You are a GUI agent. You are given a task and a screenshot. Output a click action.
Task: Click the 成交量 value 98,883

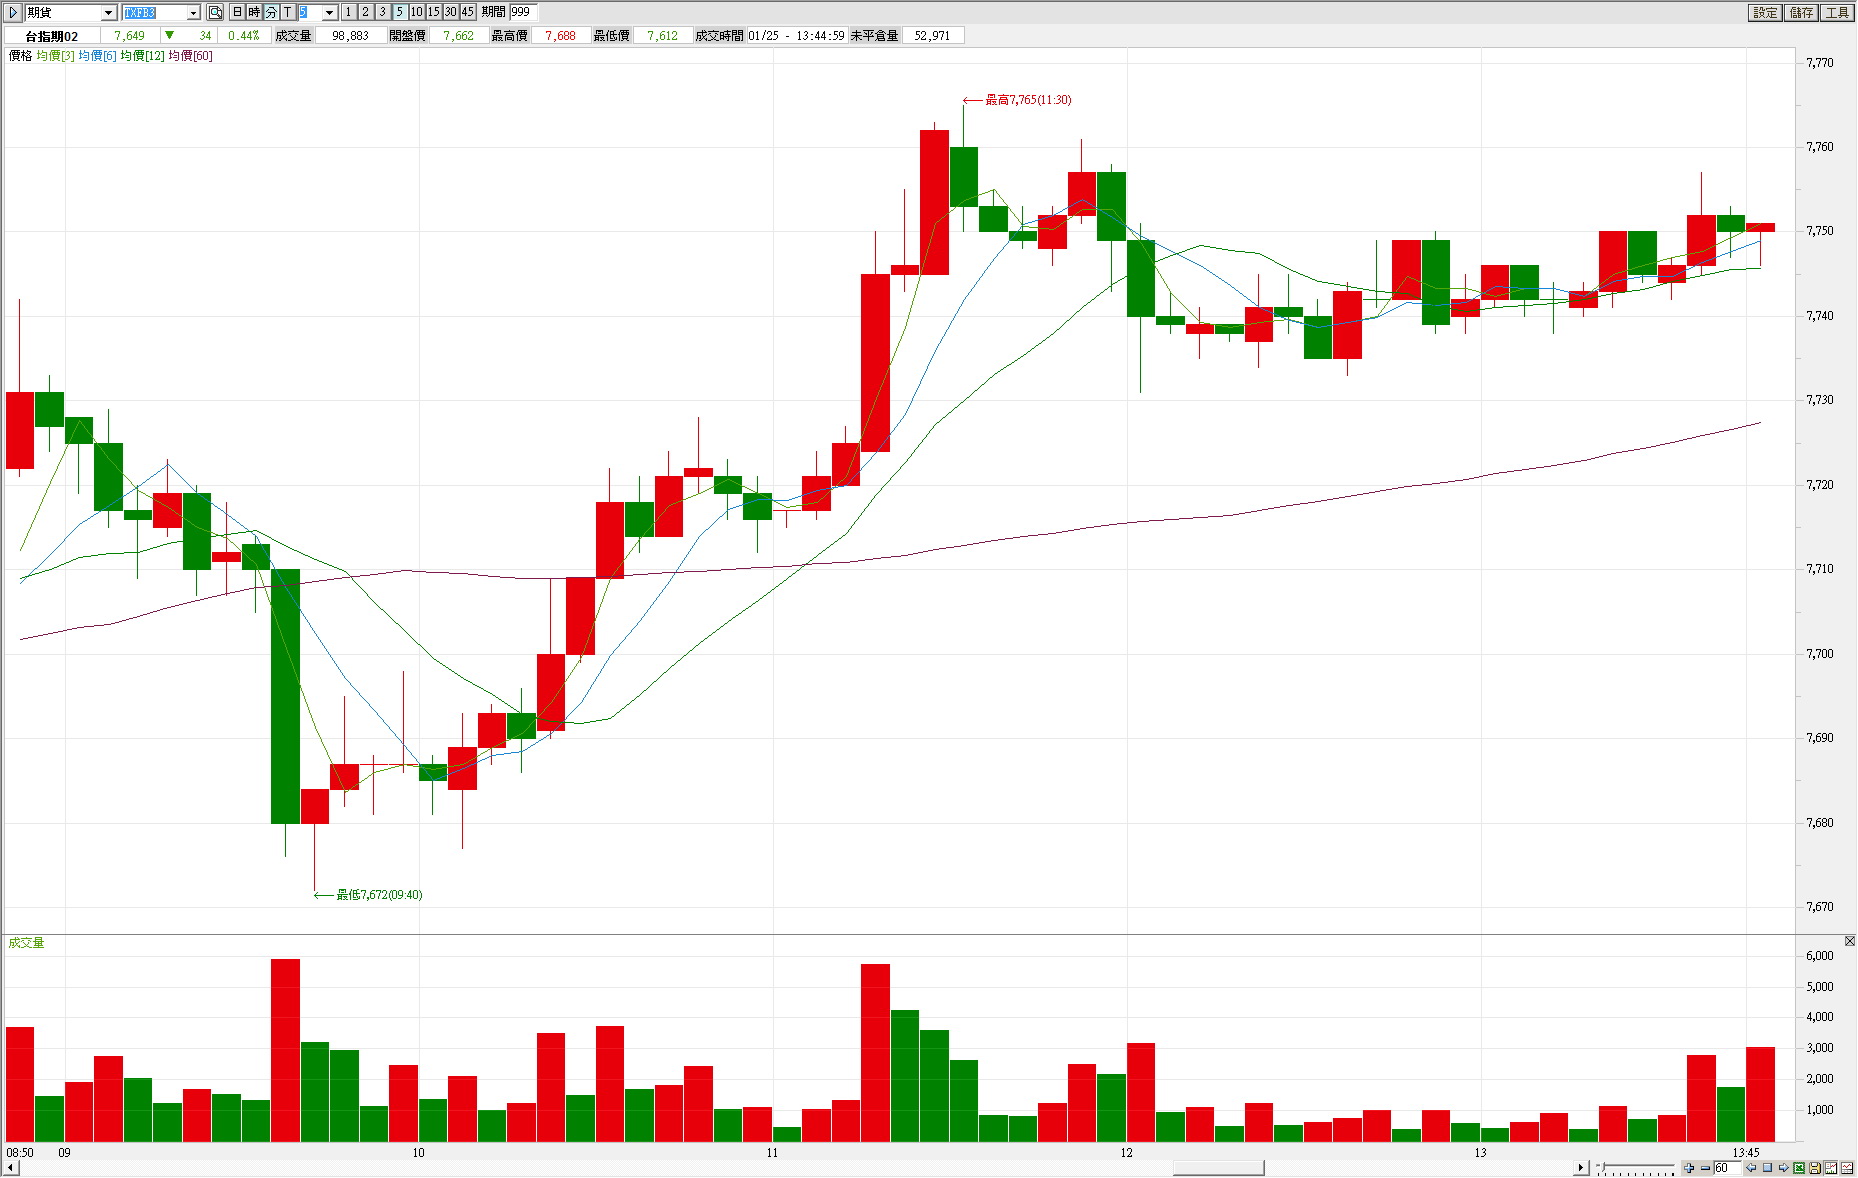tap(350, 36)
